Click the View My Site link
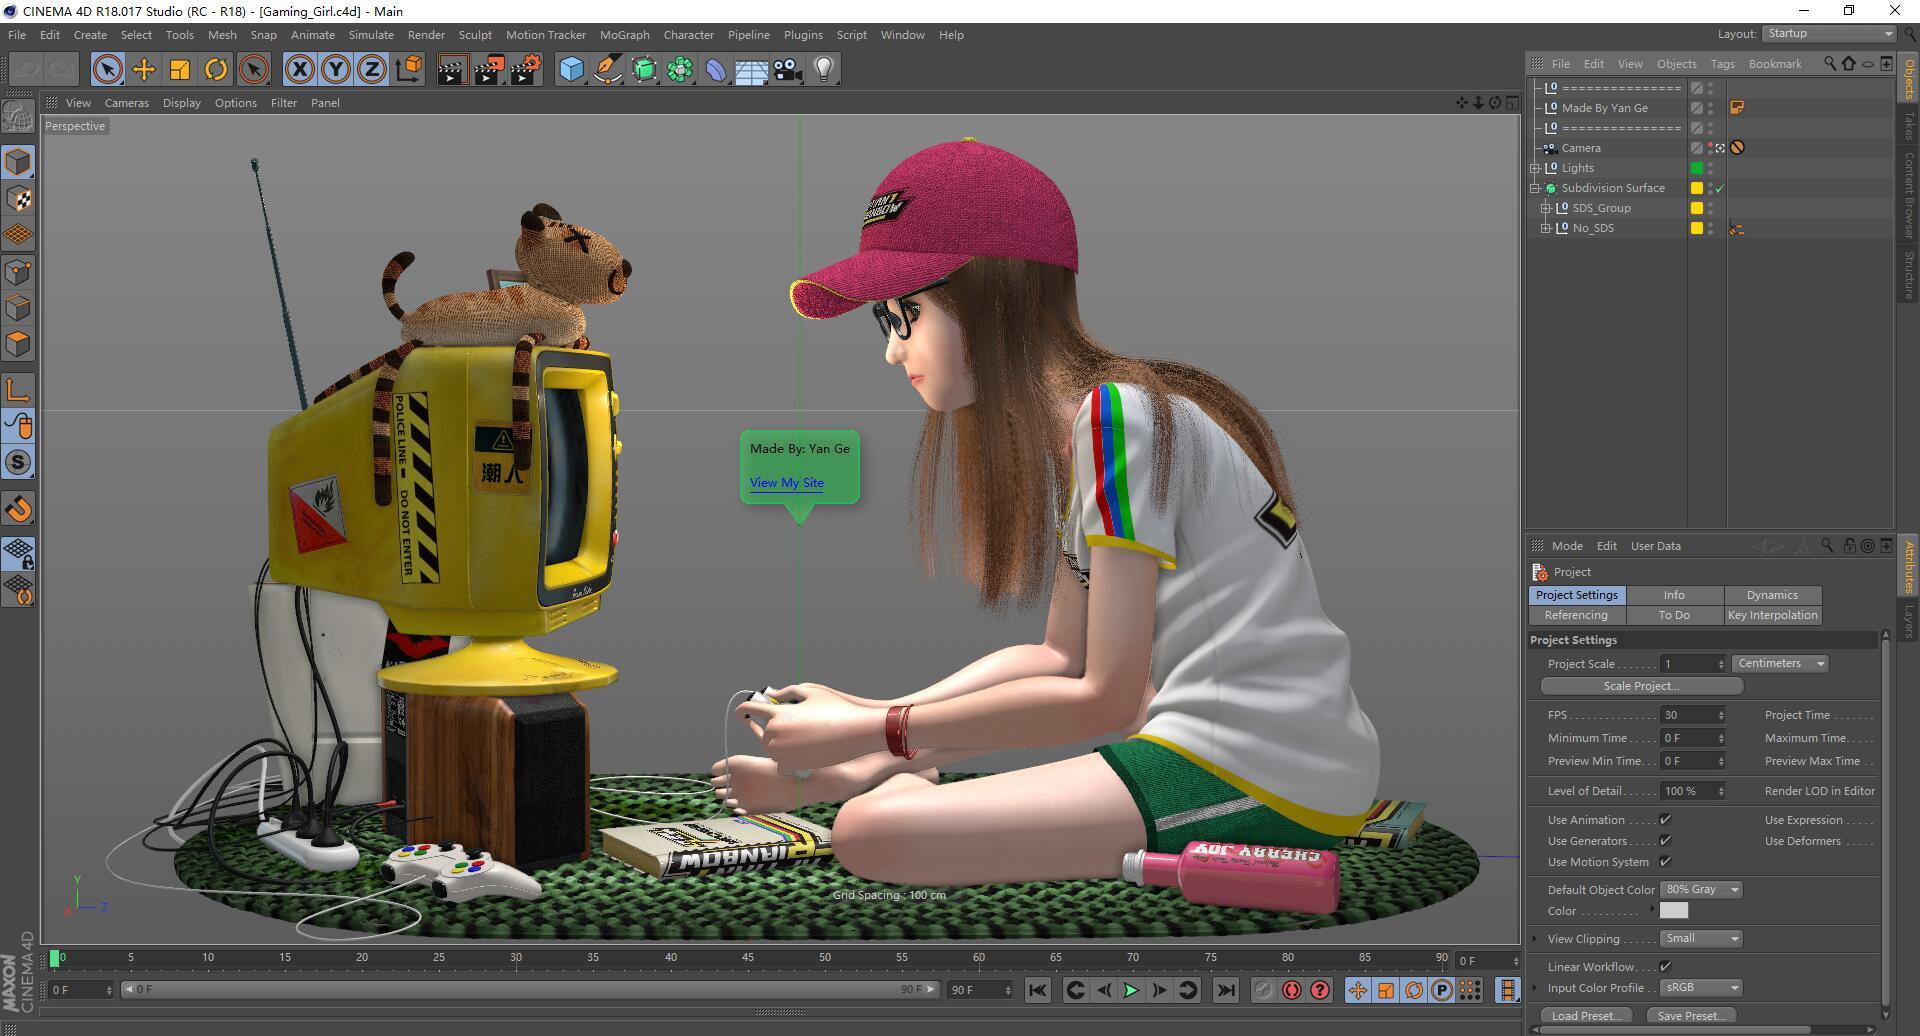Image resolution: width=1920 pixels, height=1036 pixels. [786, 483]
